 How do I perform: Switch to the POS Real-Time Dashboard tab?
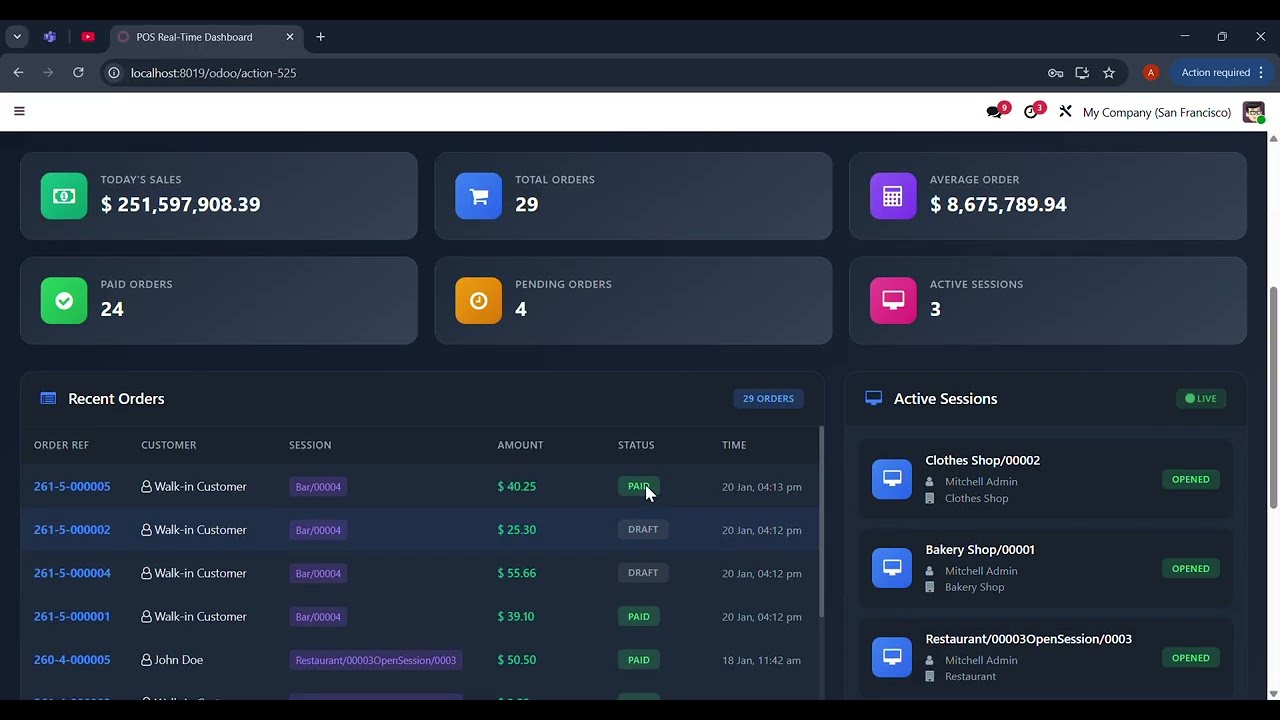tap(205, 37)
